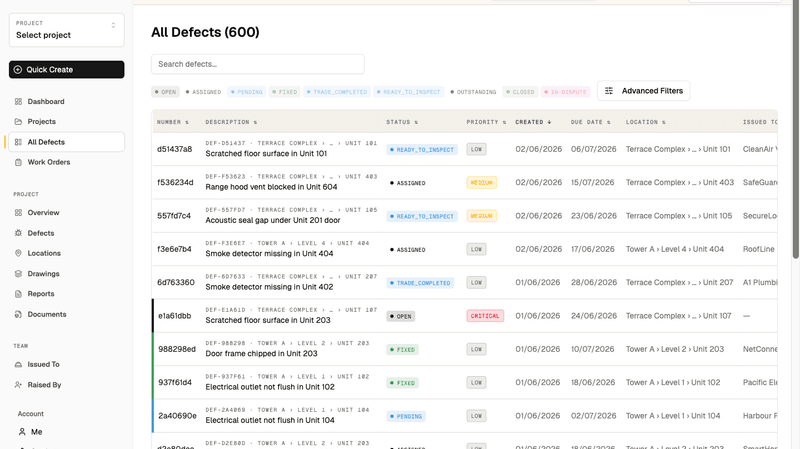Click the Locations pin icon
The image size is (800, 449).
coord(18,253)
